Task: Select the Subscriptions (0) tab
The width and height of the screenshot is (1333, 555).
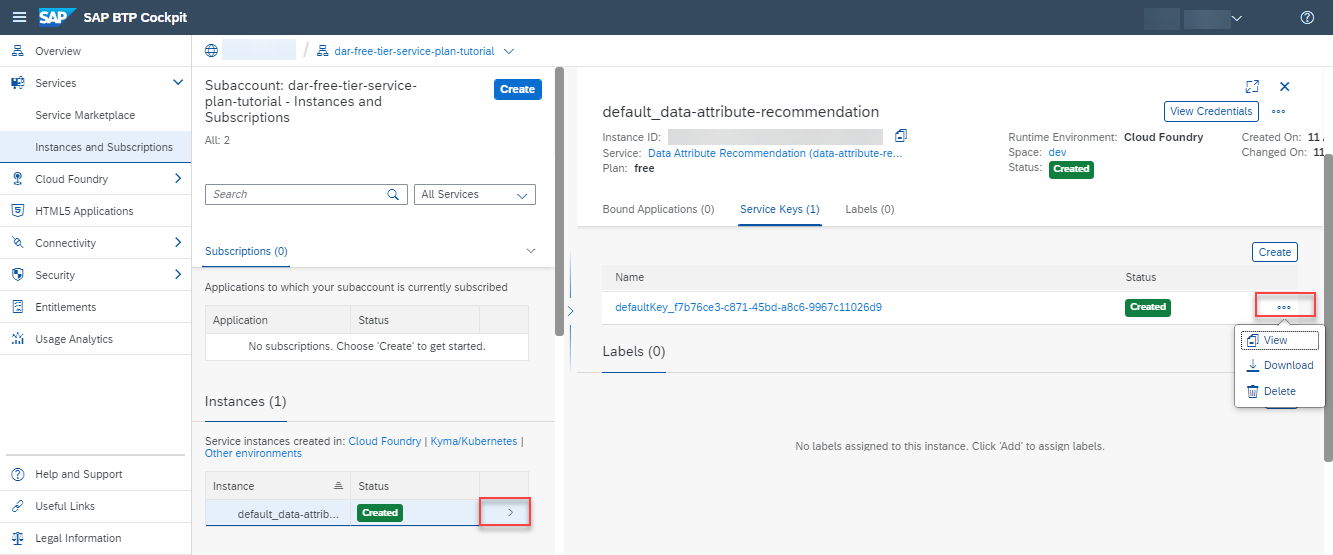Action: (x=246, y=251)
